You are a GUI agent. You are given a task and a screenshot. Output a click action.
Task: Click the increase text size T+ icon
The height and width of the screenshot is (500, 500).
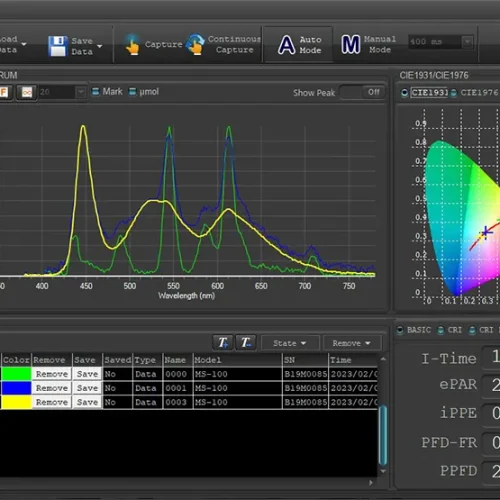[223, 342]
